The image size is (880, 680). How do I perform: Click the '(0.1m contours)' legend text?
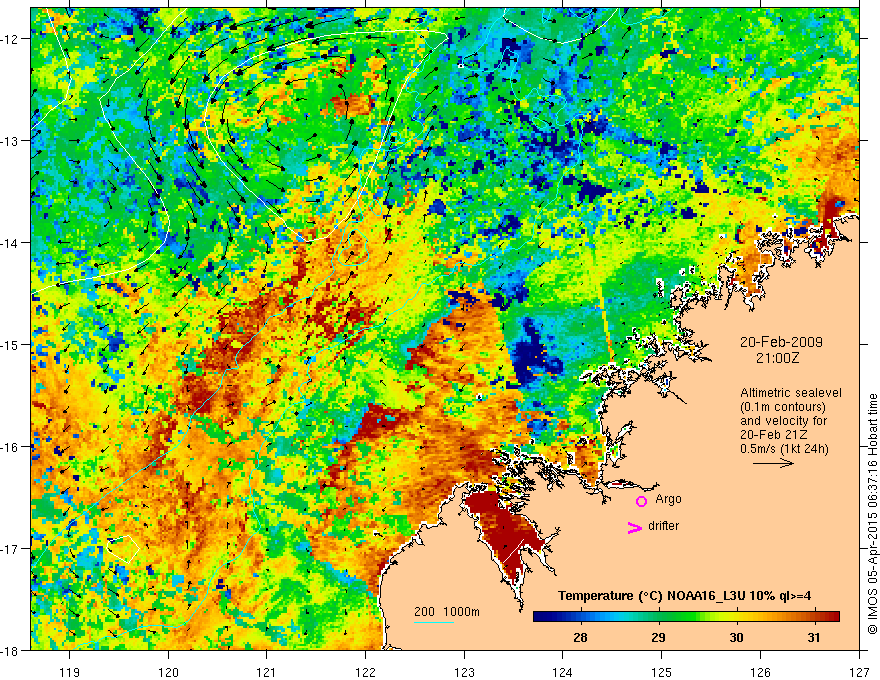pyautogui.click(x=783, y=407)
